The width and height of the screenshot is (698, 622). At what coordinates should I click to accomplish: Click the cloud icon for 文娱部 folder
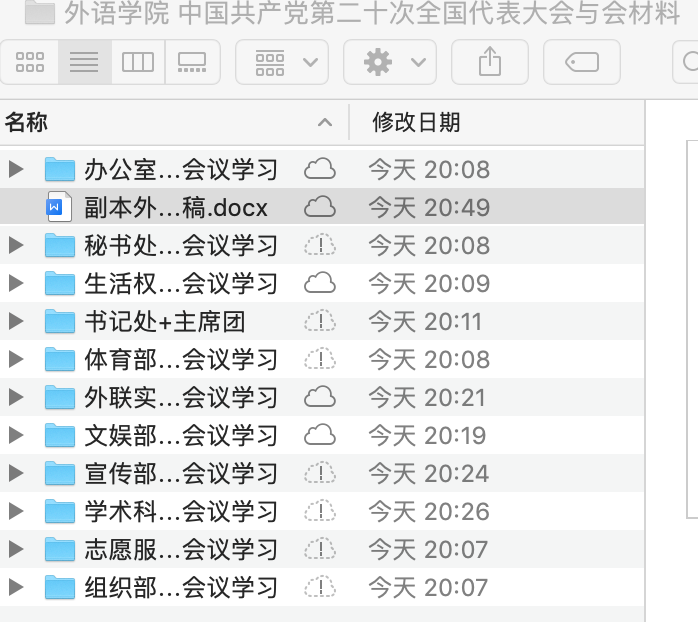click(x=319, y=435)
